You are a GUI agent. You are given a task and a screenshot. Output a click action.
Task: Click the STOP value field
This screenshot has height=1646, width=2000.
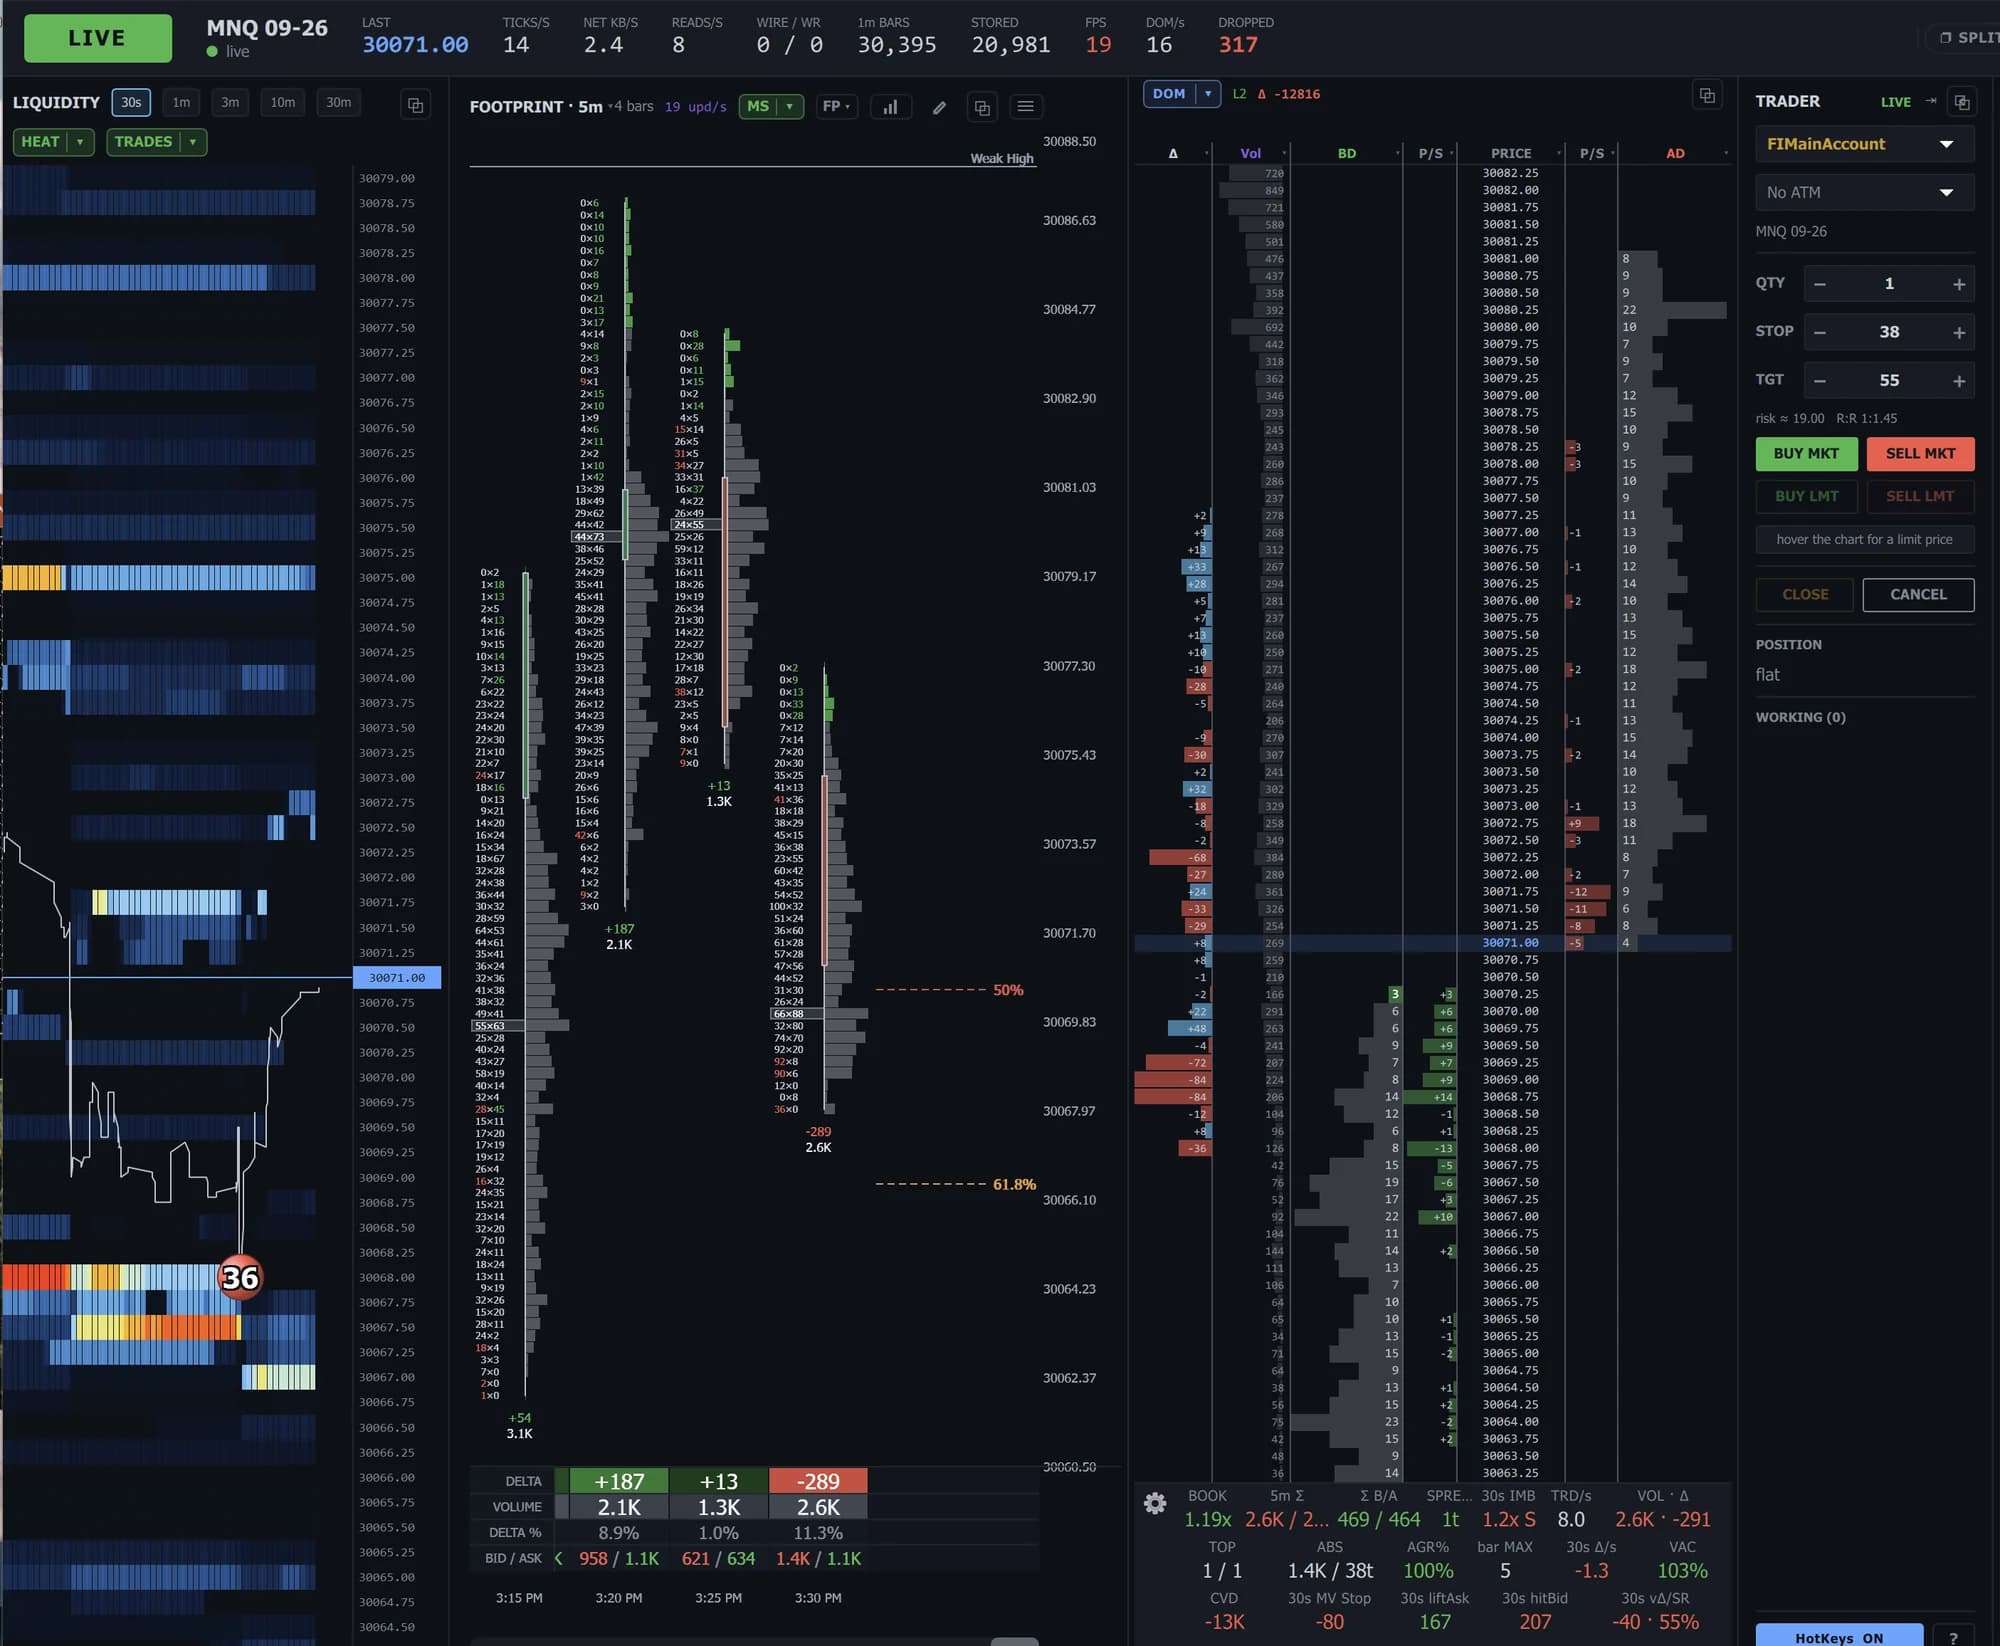click(x=1889, y=332)
